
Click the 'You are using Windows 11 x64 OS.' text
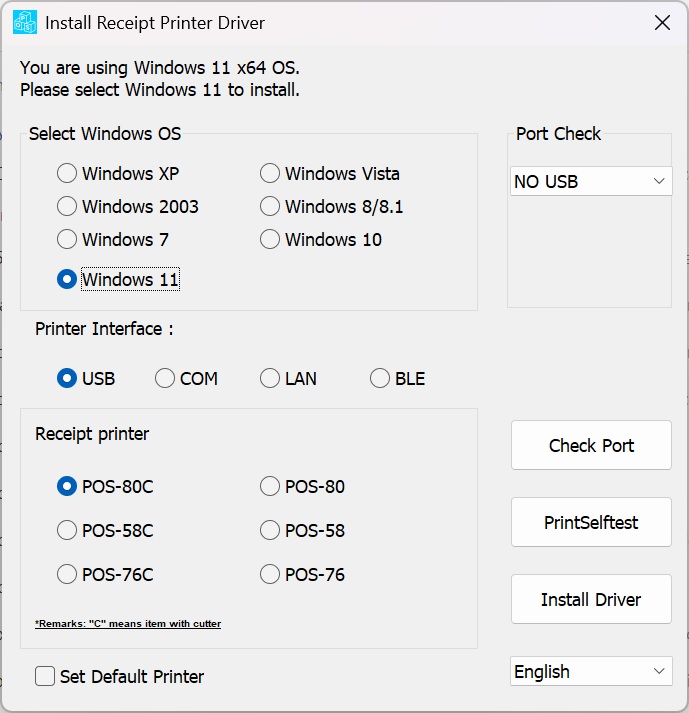(x=160, y=68)
